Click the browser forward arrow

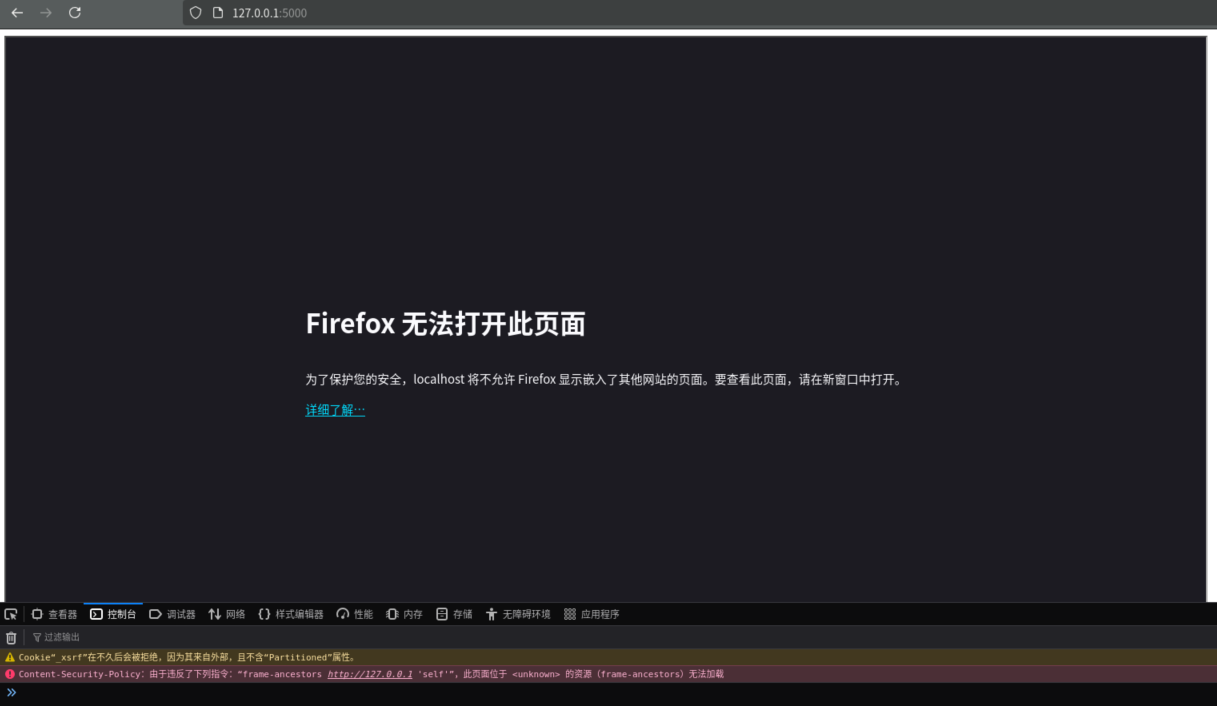click(x=46, y=13)
